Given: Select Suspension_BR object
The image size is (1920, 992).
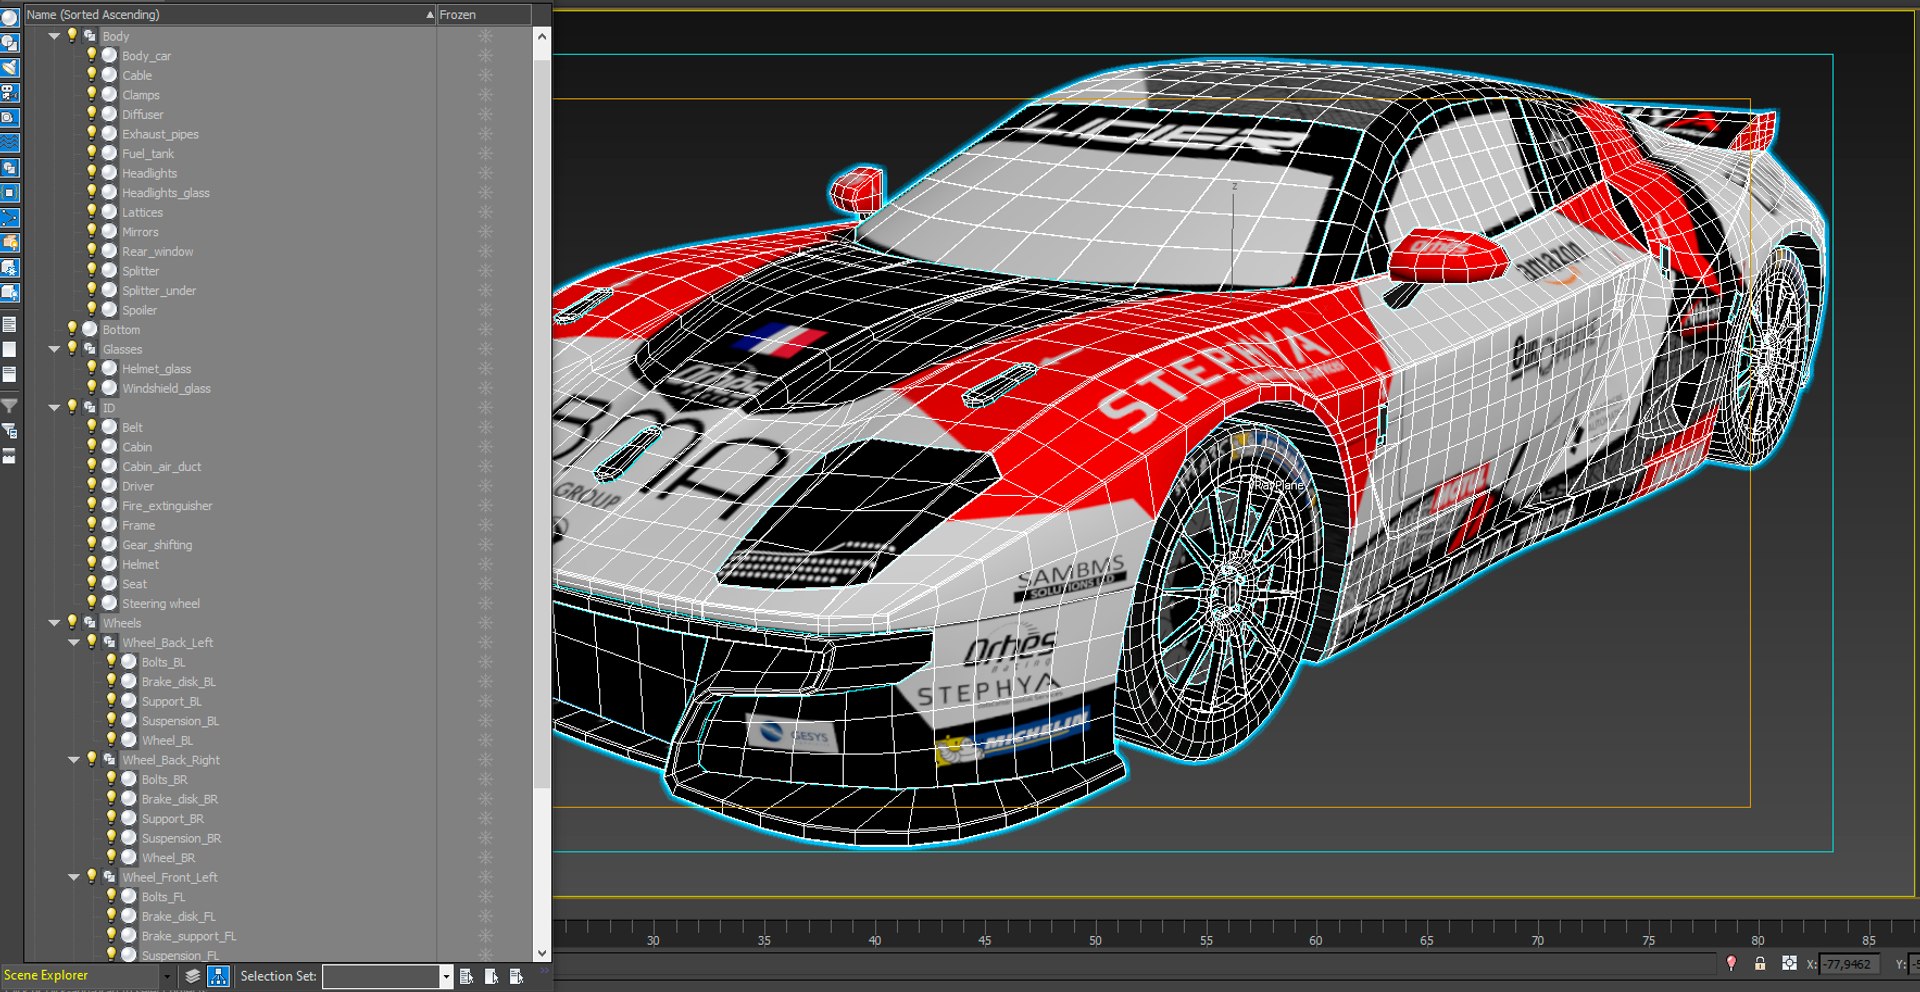Looking at the screenshot, I should 181,838.
